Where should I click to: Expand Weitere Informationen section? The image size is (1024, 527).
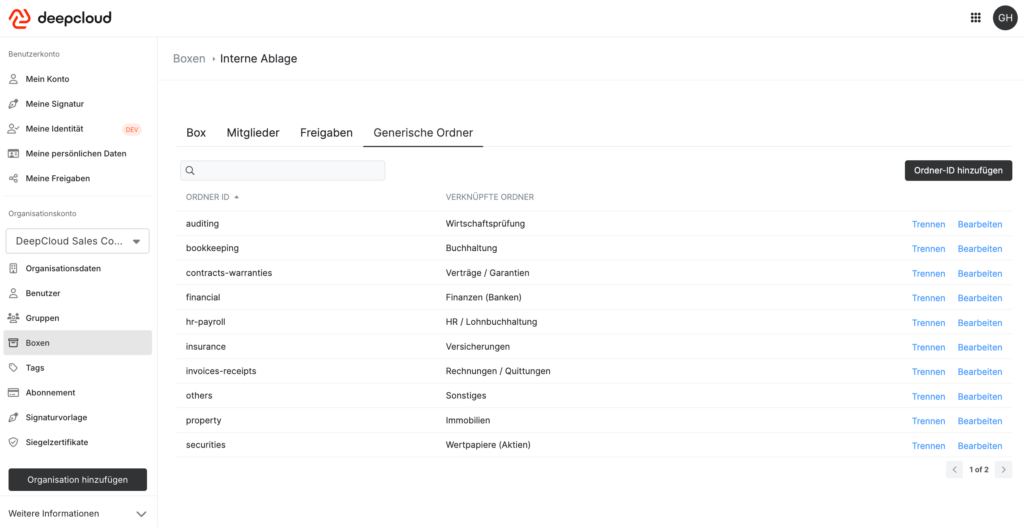click(x=77, y=513)
